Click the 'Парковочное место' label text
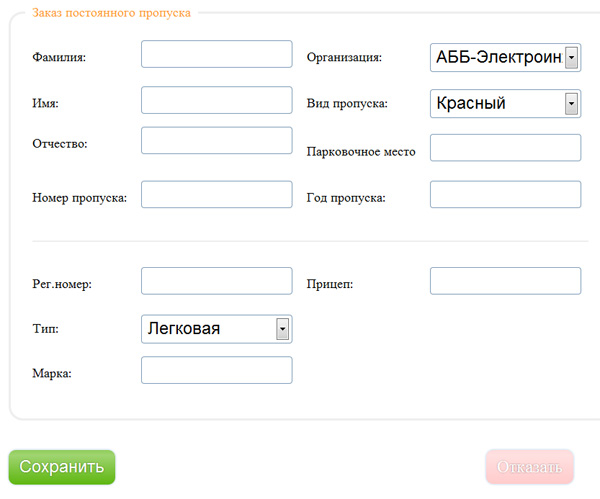 click(x=360, y=152)
